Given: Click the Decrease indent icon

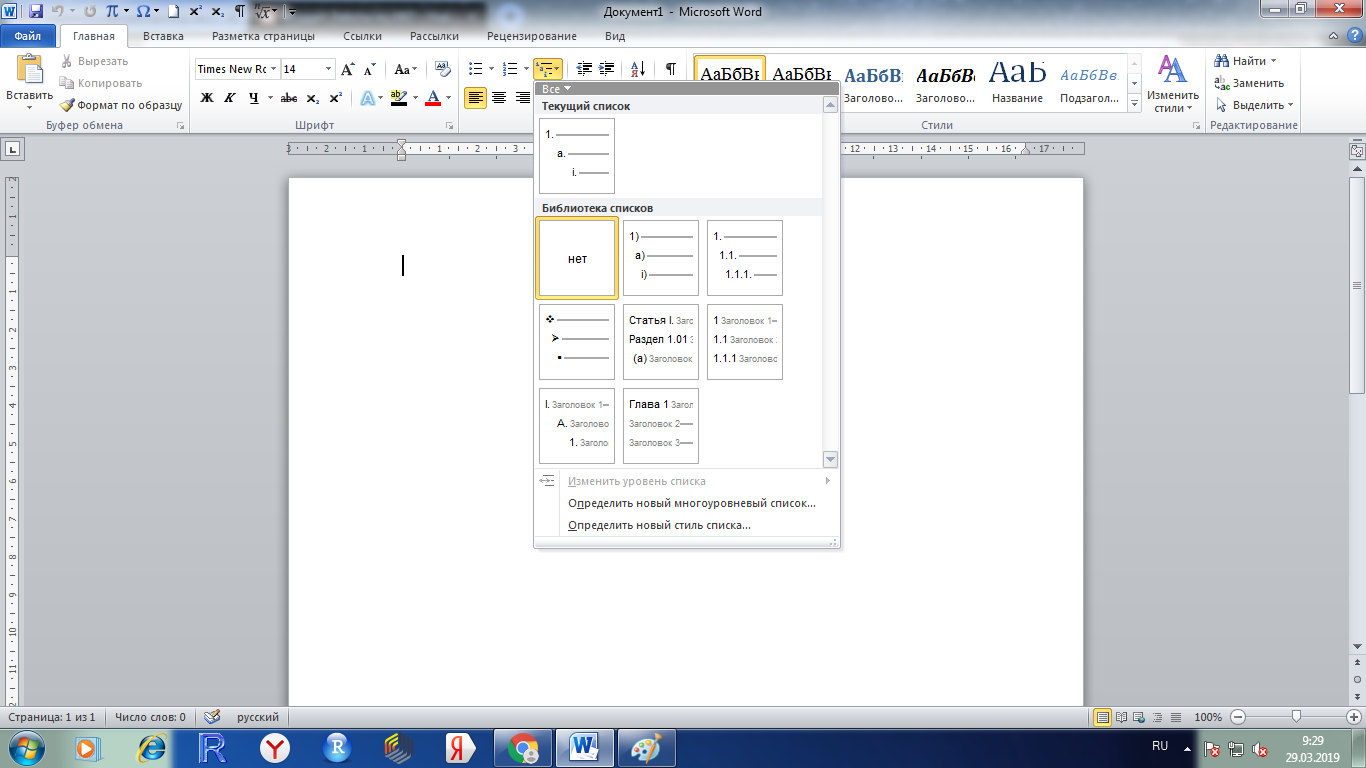Looking at the screenshot, I should 585,69.
